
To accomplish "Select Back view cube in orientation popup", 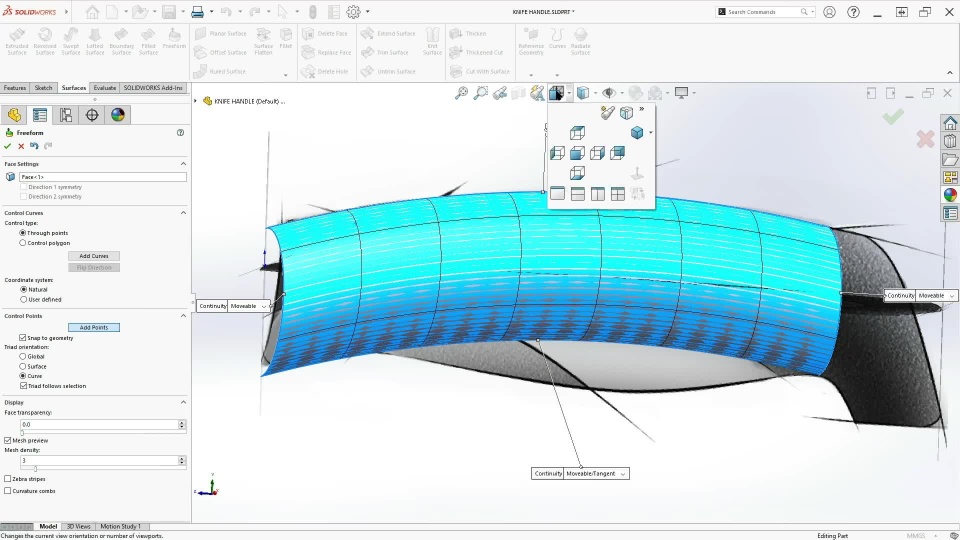I will pos(617,153).
